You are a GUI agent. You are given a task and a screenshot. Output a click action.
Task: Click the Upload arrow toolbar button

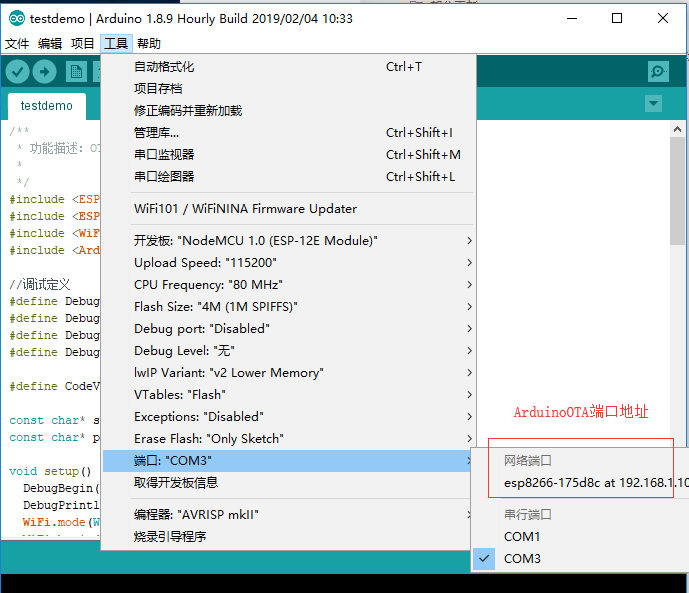pyautogui.click(x=44, y=72)
